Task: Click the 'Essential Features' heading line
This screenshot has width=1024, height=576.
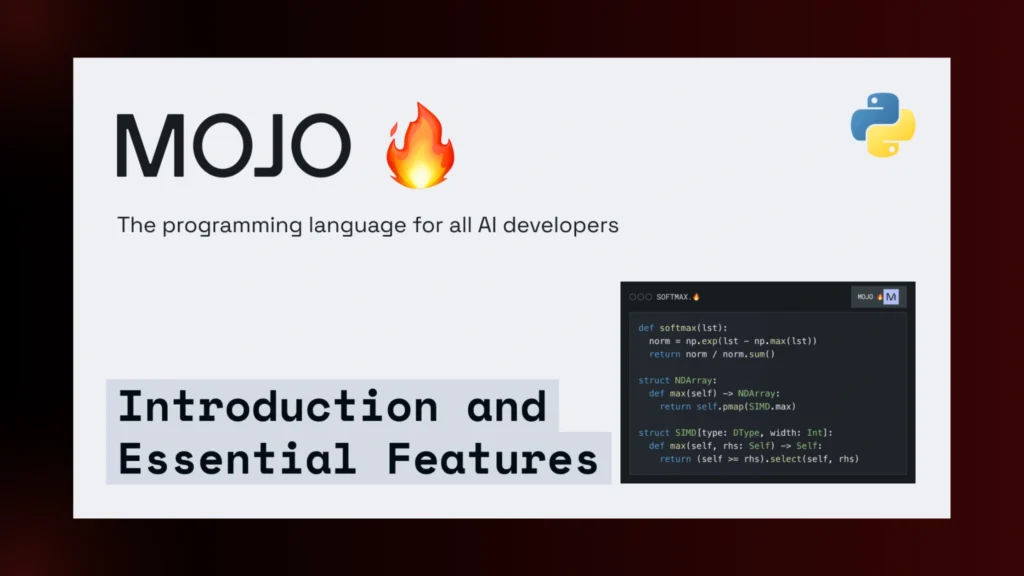Action: tap(358, 458)
